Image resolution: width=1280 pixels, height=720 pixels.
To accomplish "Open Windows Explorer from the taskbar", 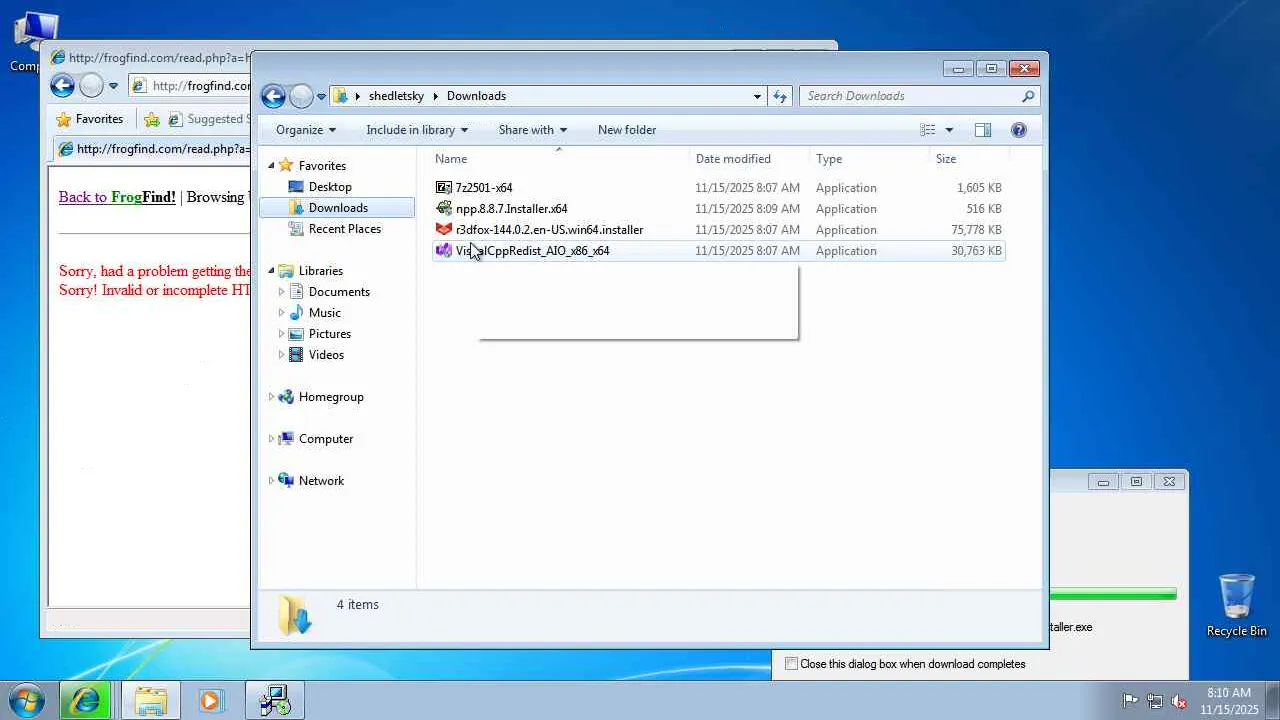I will tap(151, 701).
